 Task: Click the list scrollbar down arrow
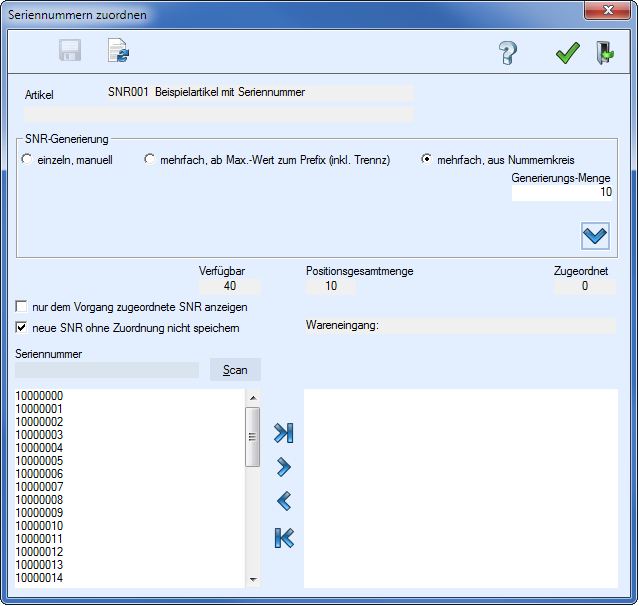[x=253, y=579]
